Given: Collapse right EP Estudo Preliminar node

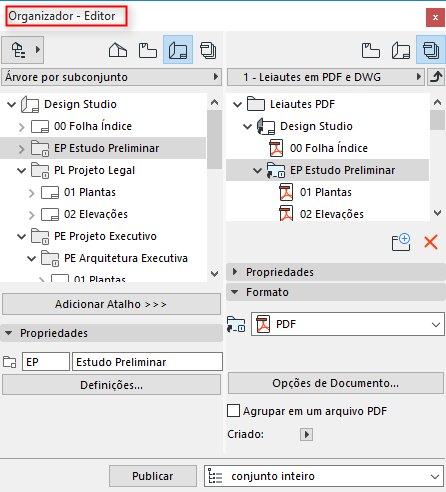Looking at the screenshot, I should (258, 170).
